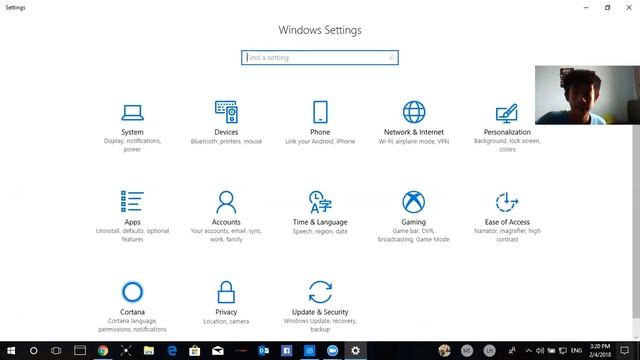Open the clock showing 3:20 PM

pos(600,351)
